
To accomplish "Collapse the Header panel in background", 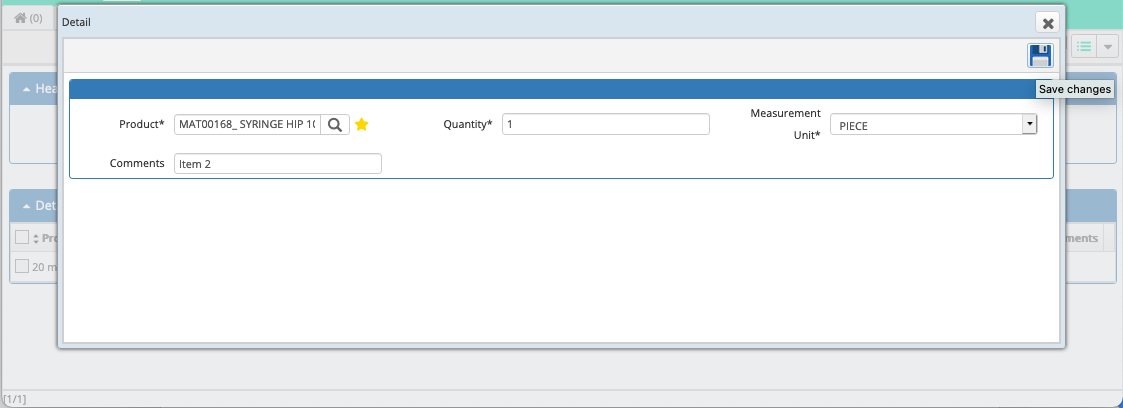I will pyautogui.click(x=26, y=89).
